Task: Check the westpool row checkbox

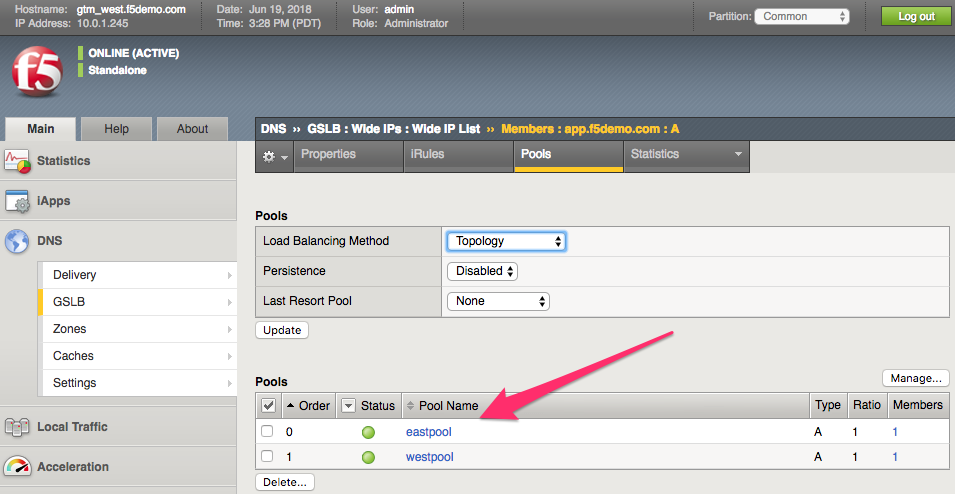Action: point(267,456)
